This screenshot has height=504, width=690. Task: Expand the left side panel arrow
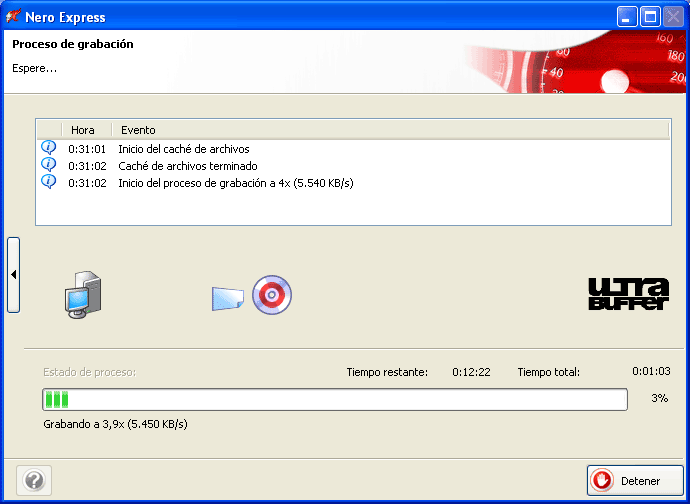coord(14,275)
